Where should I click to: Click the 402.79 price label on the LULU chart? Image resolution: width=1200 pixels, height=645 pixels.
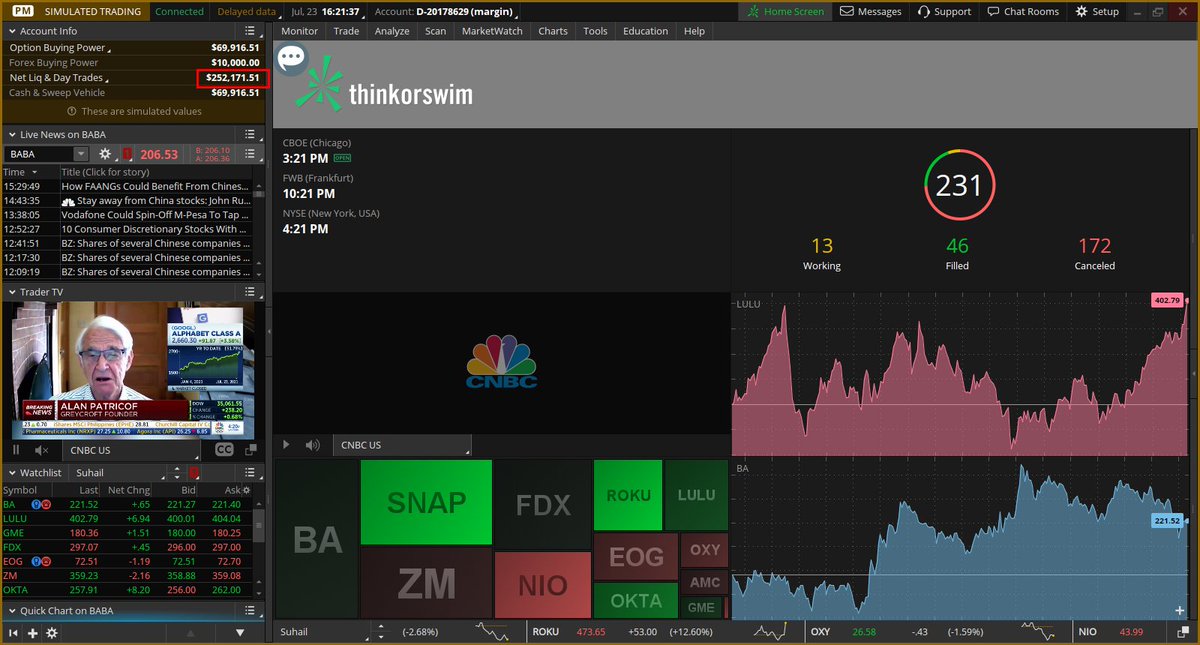1167,300
